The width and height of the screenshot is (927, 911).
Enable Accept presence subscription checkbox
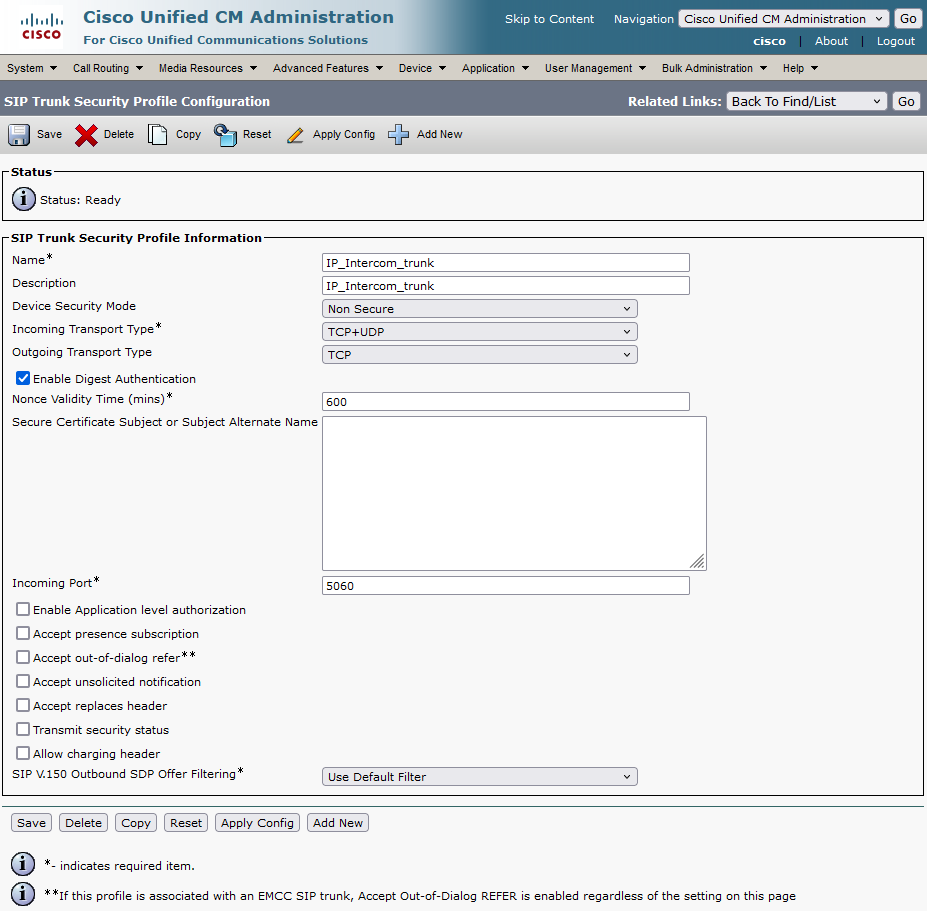23,633
